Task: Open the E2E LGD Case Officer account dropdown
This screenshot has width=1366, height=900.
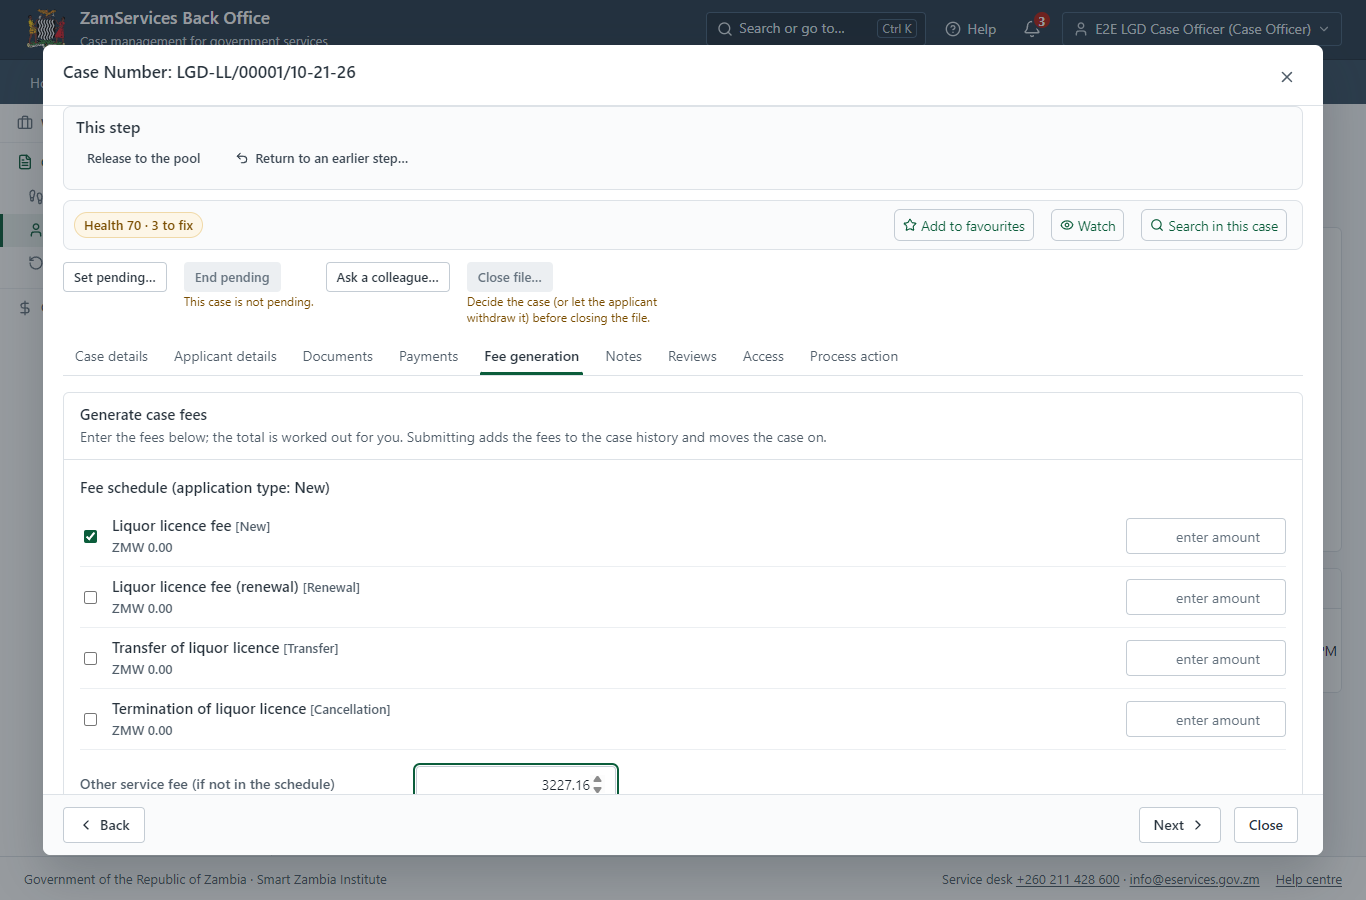Action: click(1202, 29)
